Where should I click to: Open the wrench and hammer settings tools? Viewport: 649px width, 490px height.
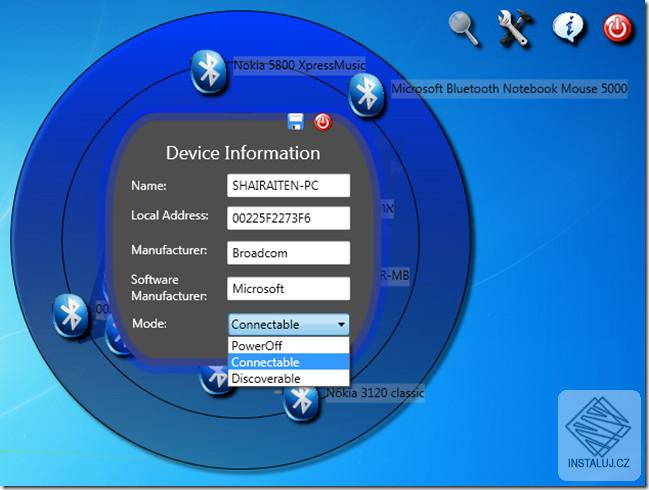(514, 28)
